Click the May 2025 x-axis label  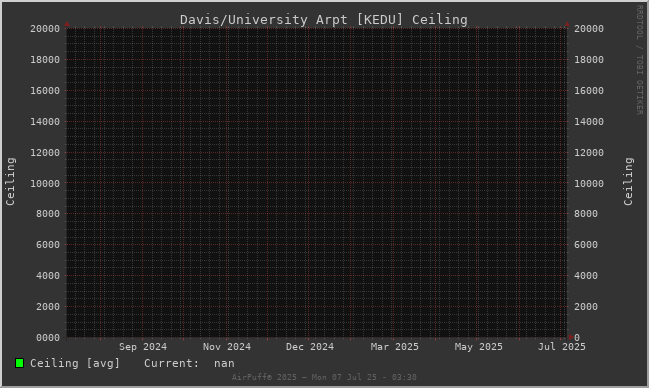coord(478,347)
